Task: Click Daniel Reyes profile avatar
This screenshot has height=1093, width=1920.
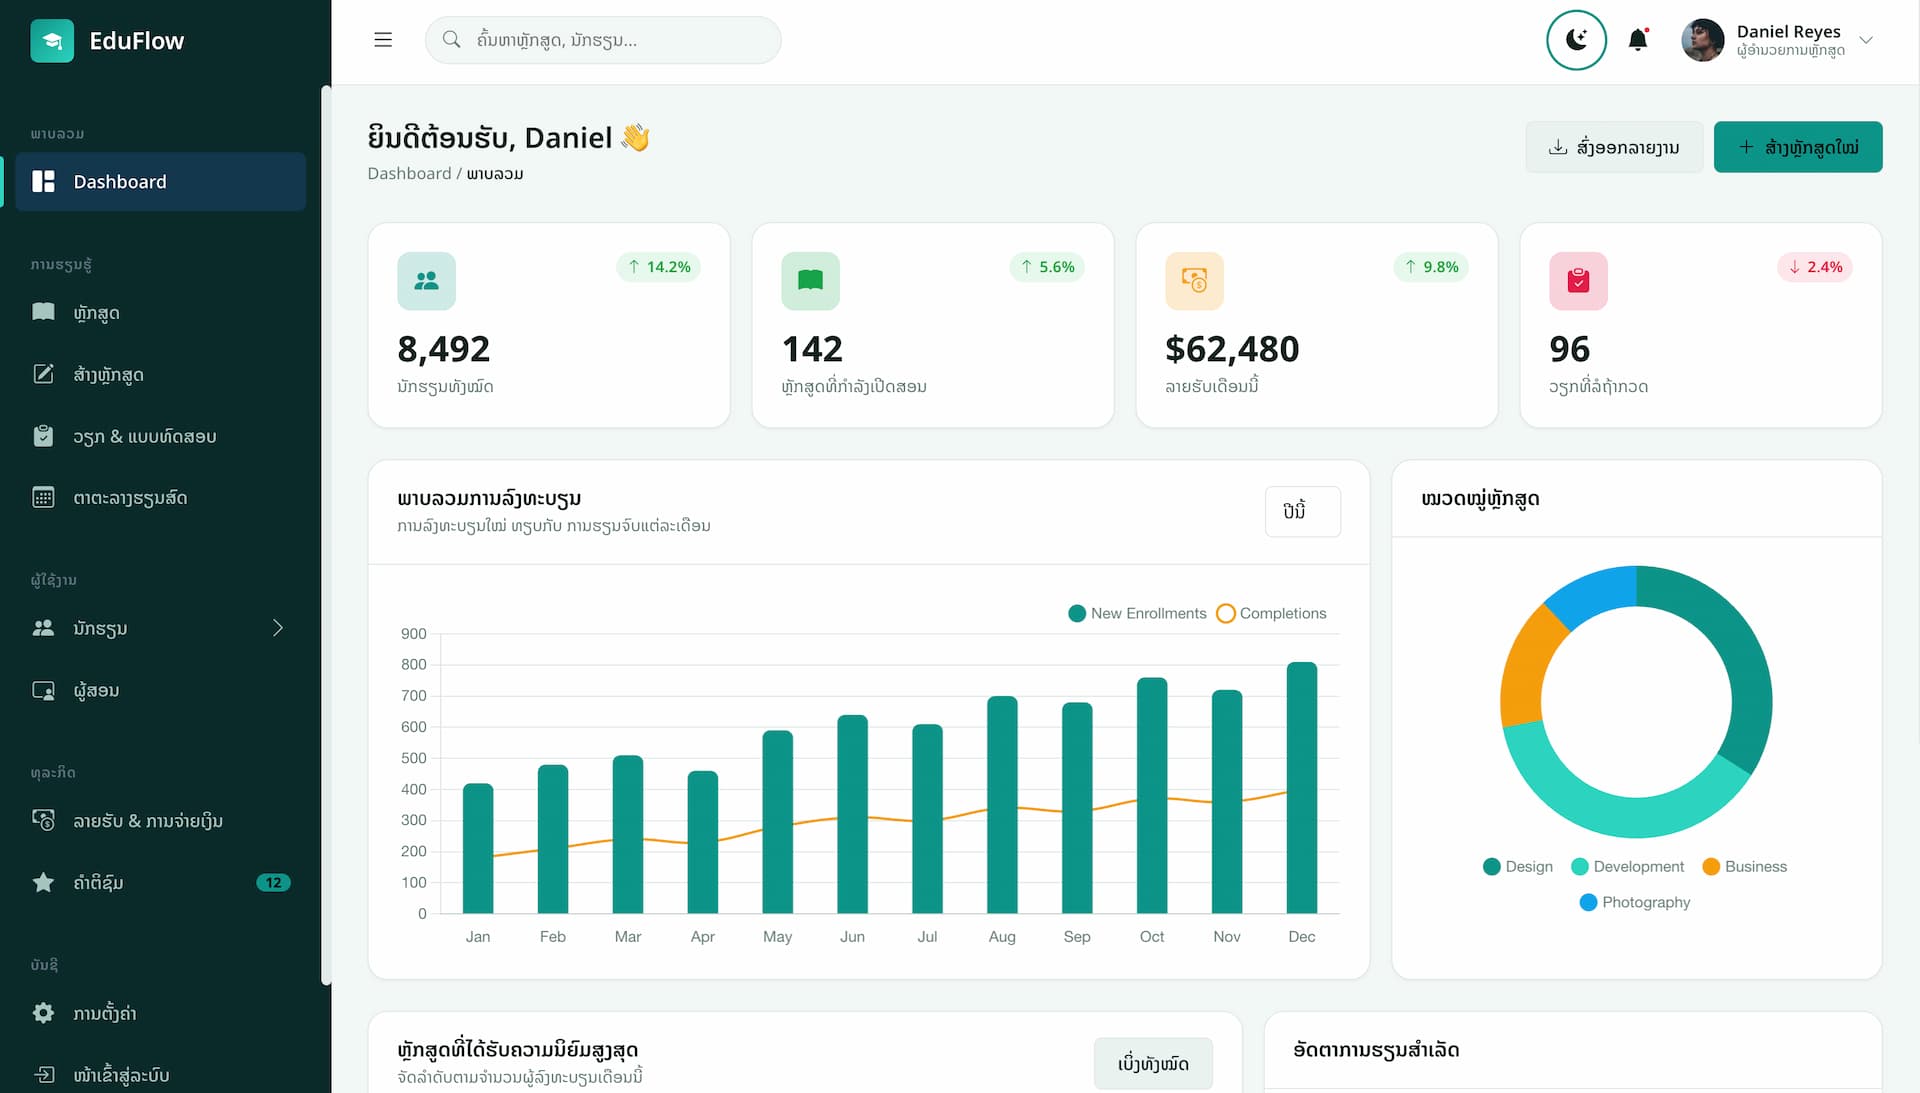Action: pos(1702,40)
